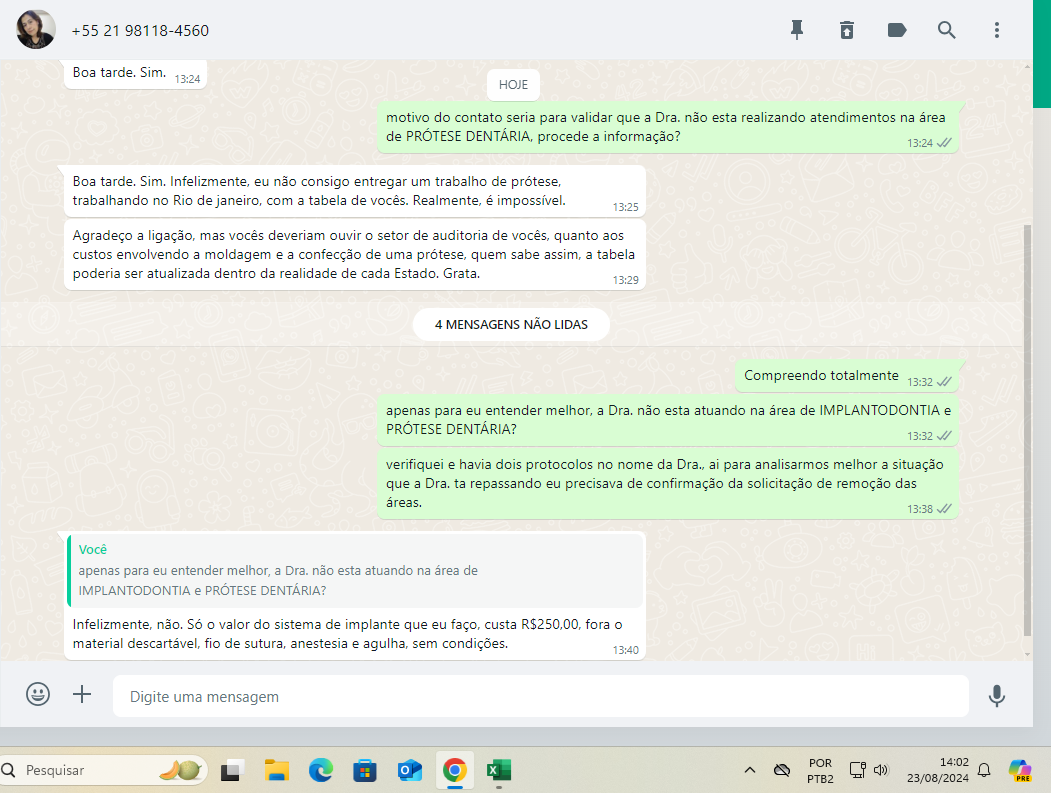This screenshot has height=793, width=1051.
Task: Jump to quoted message from Você
Action: 355,570
